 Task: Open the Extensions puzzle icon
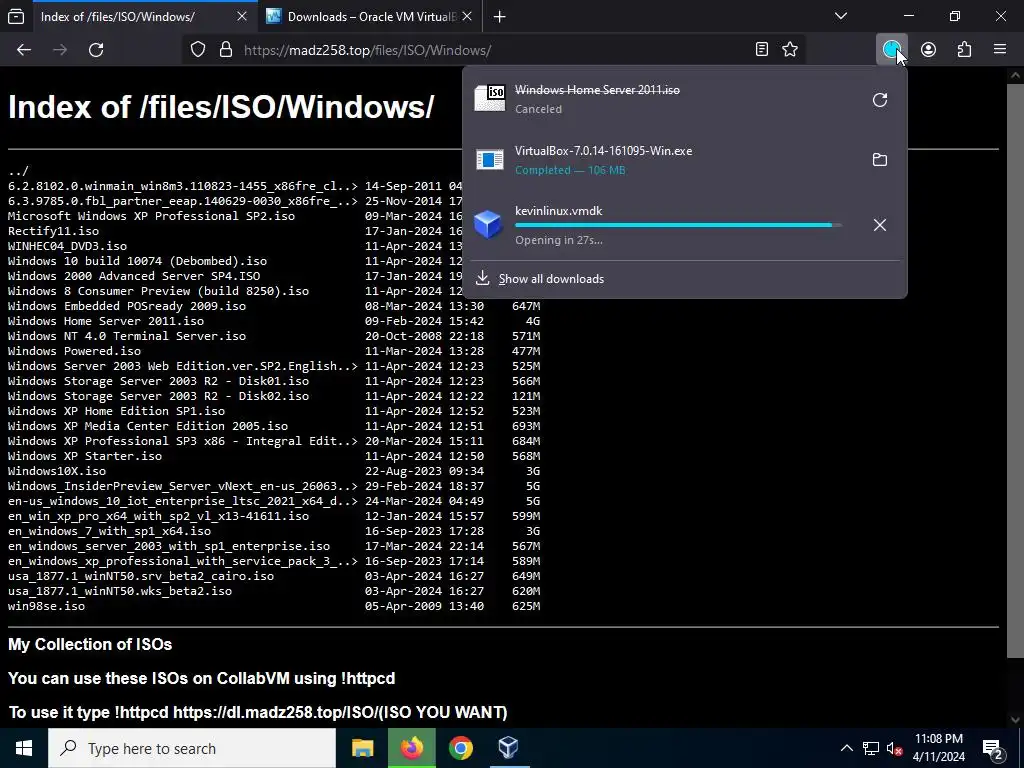click(x=964, y=50)
